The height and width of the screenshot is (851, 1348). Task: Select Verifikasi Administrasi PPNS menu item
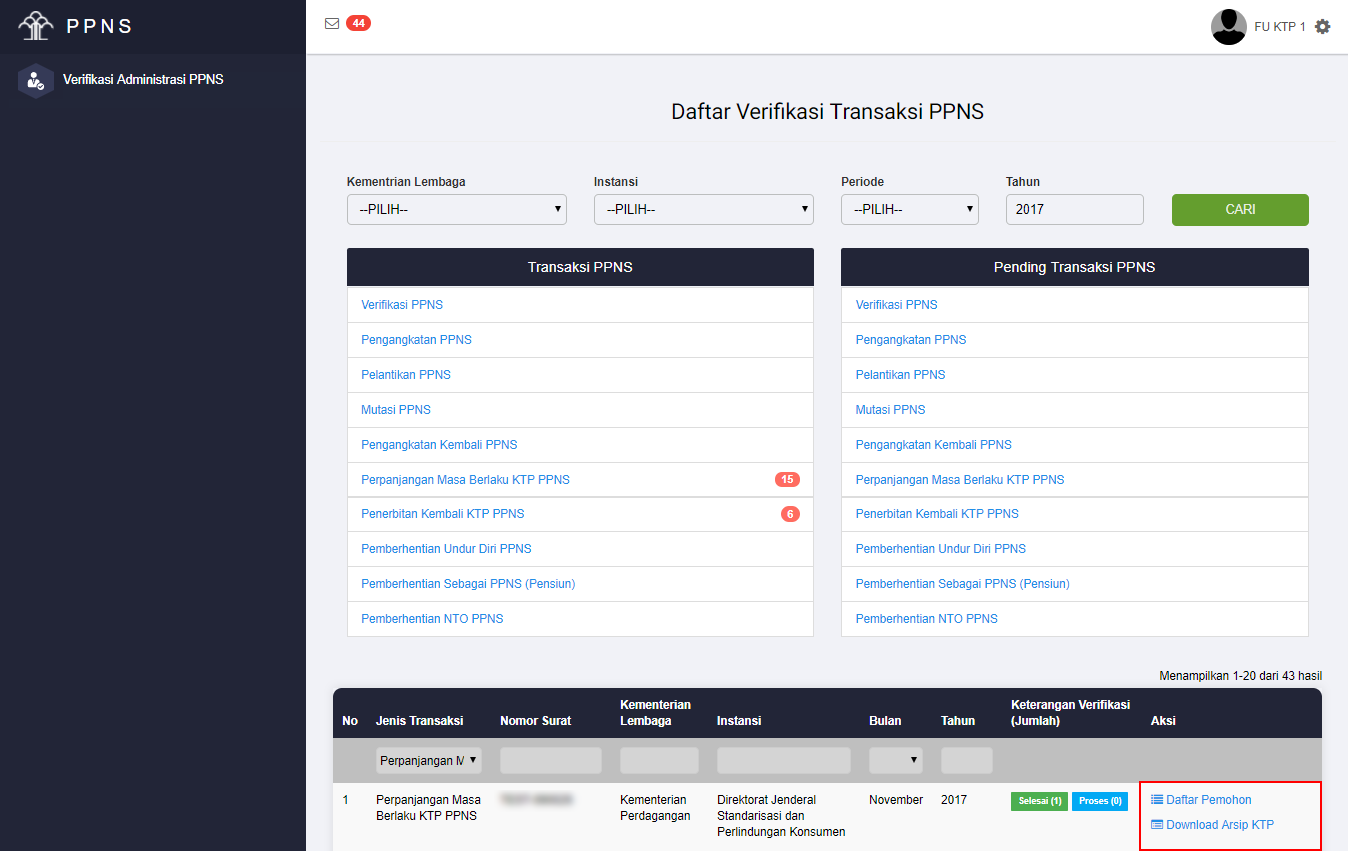(x=143, y=79)
